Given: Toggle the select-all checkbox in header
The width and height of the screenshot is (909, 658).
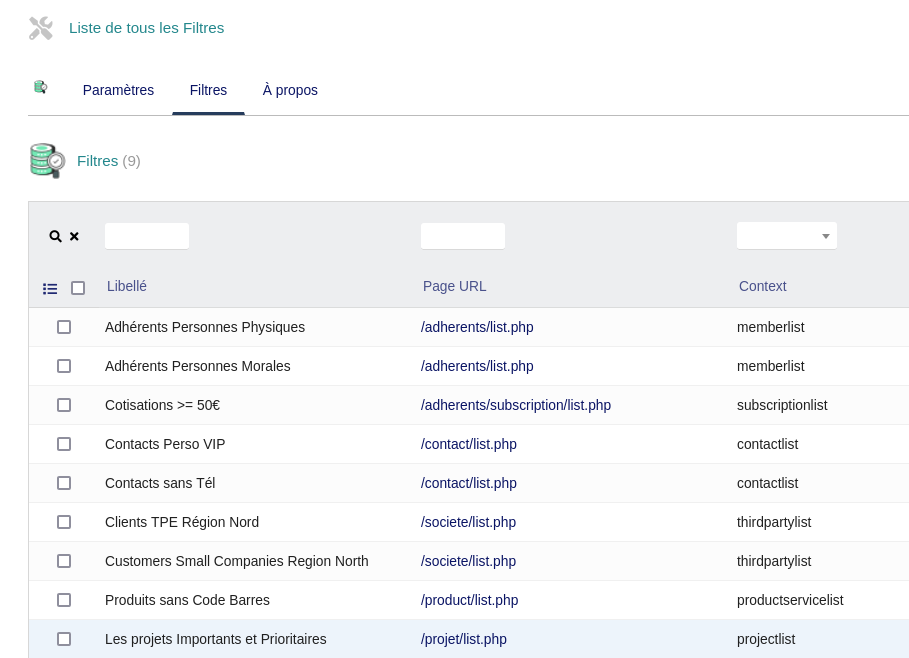Looking at the screenshot, I should [x=78, y=288].
